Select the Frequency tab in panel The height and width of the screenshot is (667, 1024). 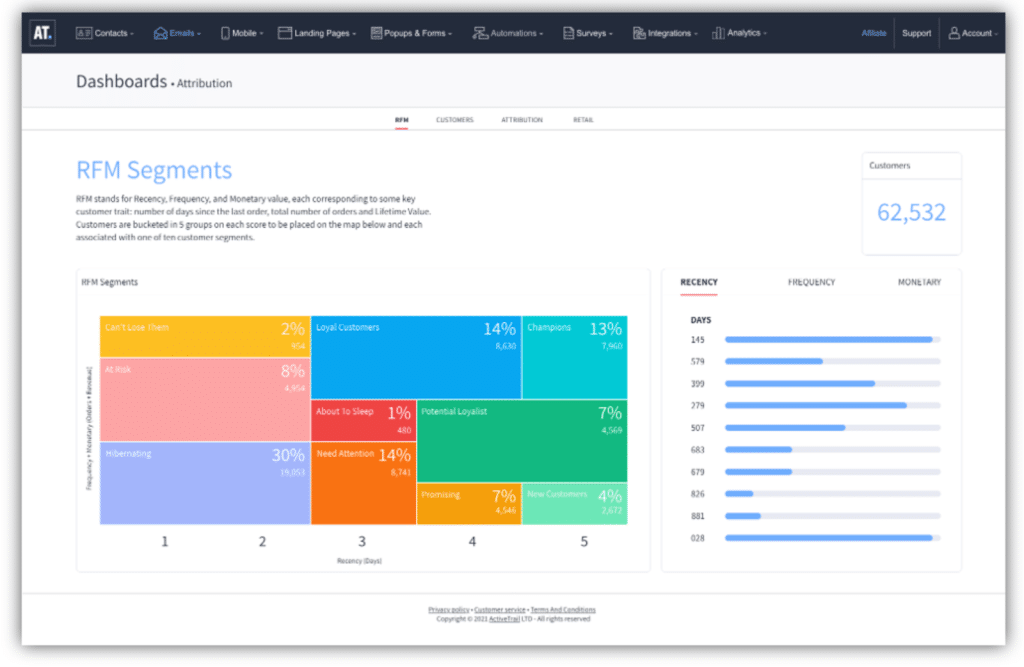click(811, 283)
